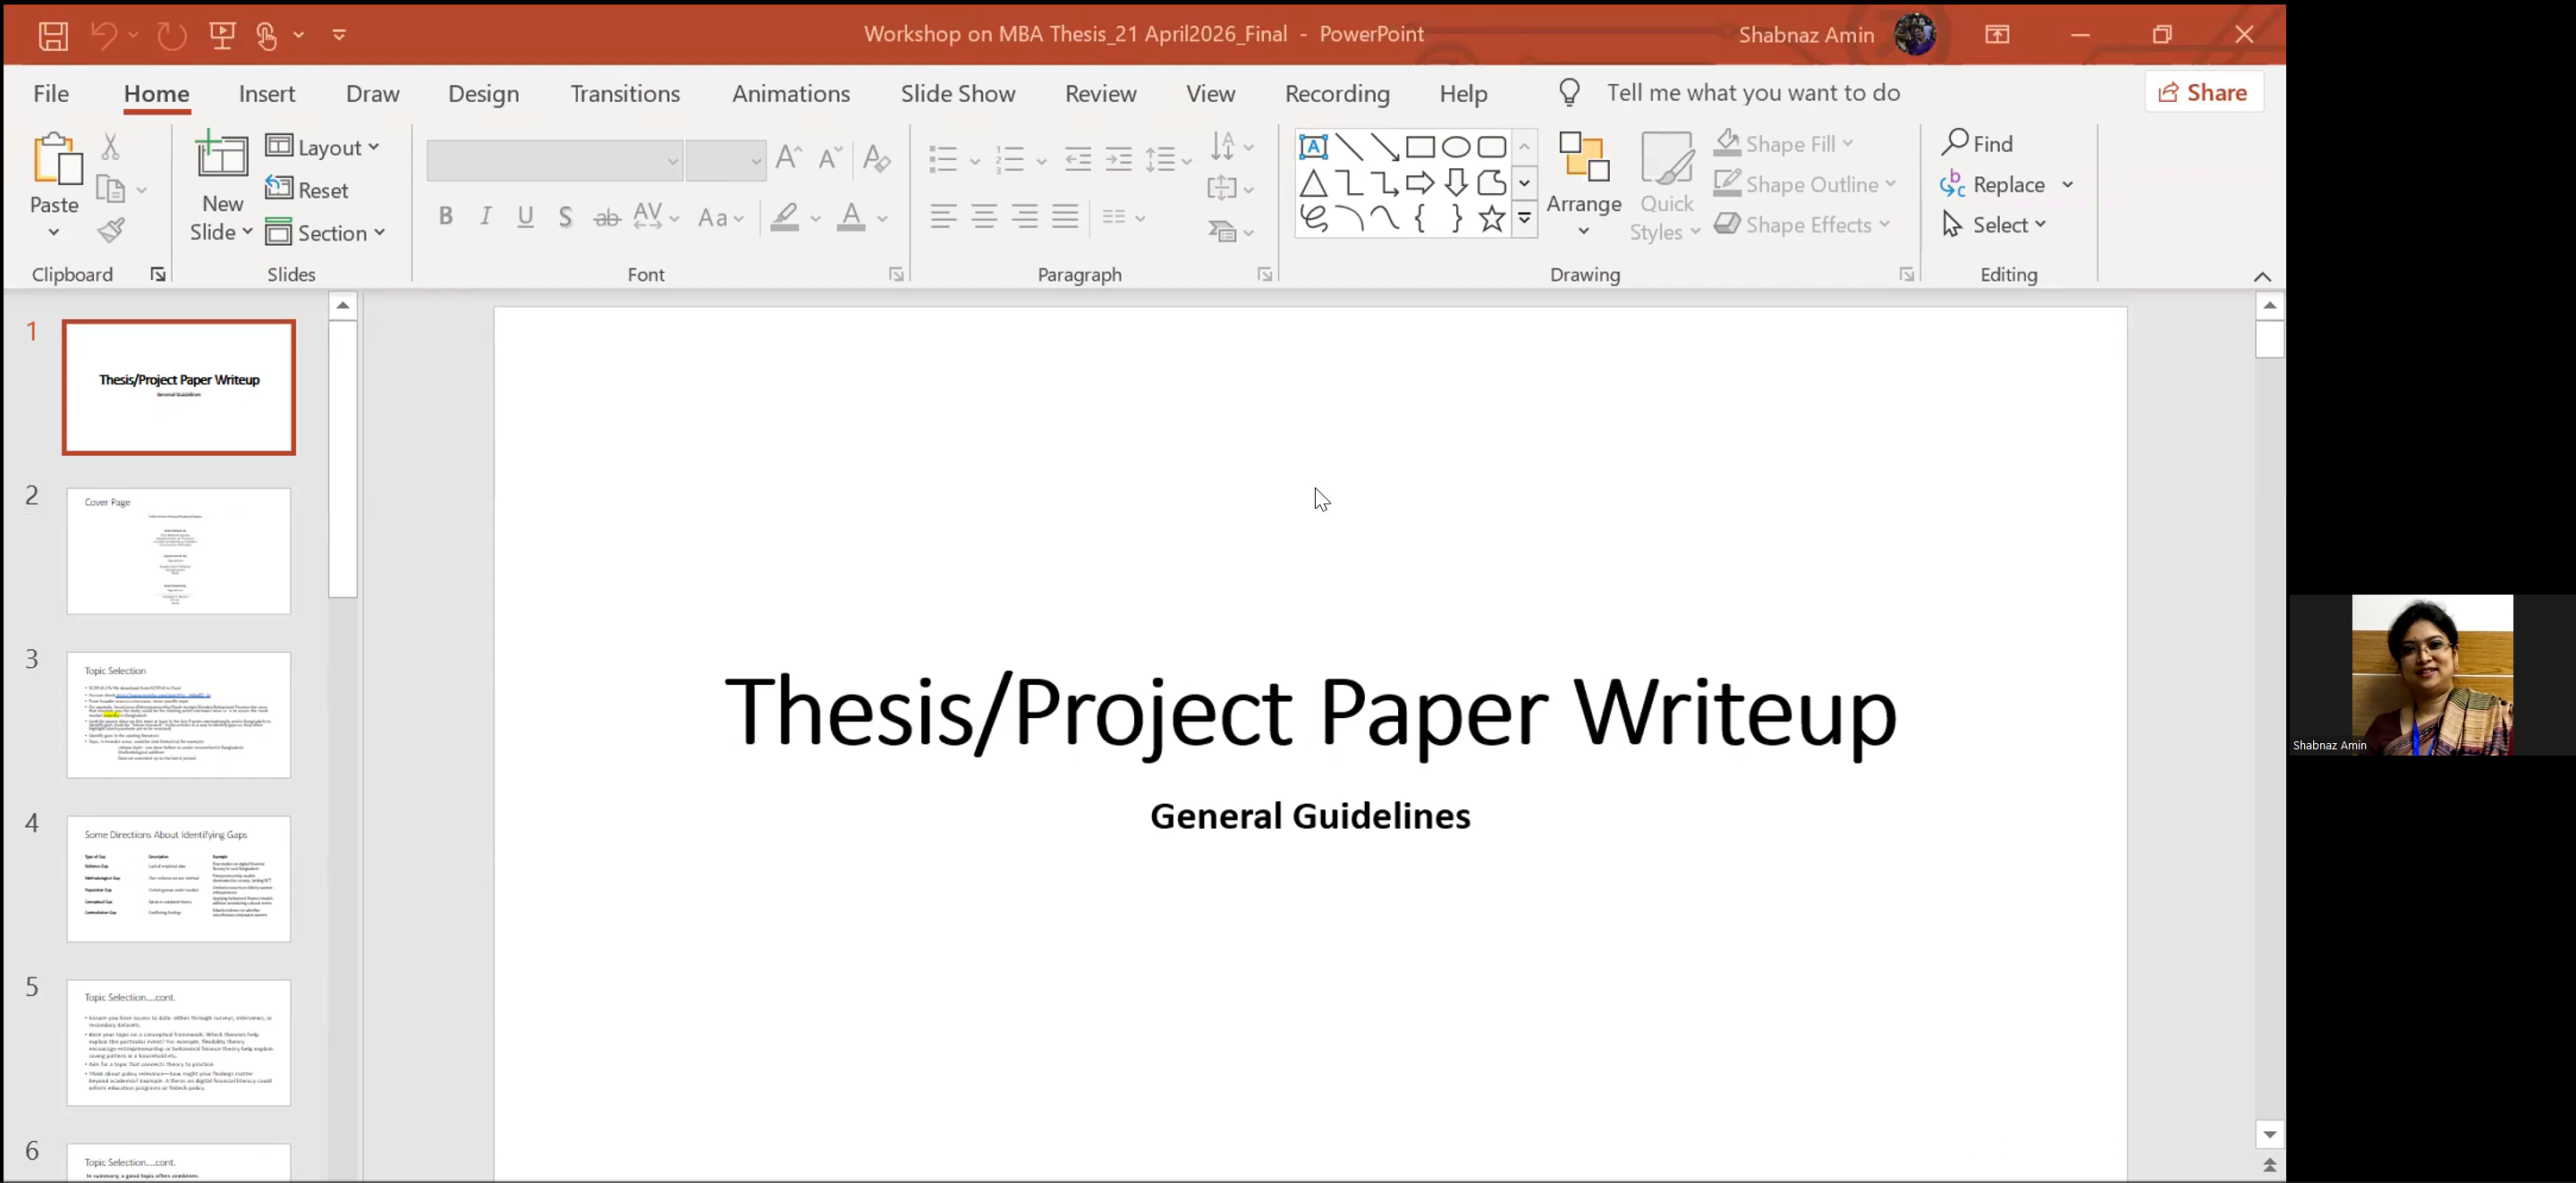This screenshot has width=2576, height=1183.
Task: Click Replace button
Action: tap(1994, 184)
